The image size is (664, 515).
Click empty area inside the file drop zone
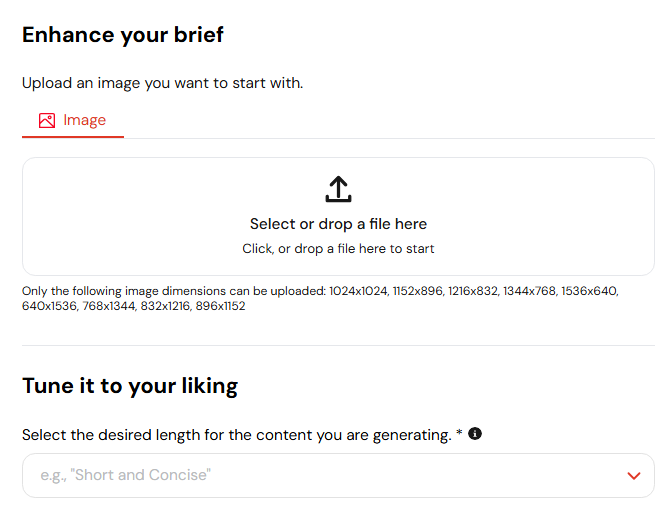(x=127, y=216)
